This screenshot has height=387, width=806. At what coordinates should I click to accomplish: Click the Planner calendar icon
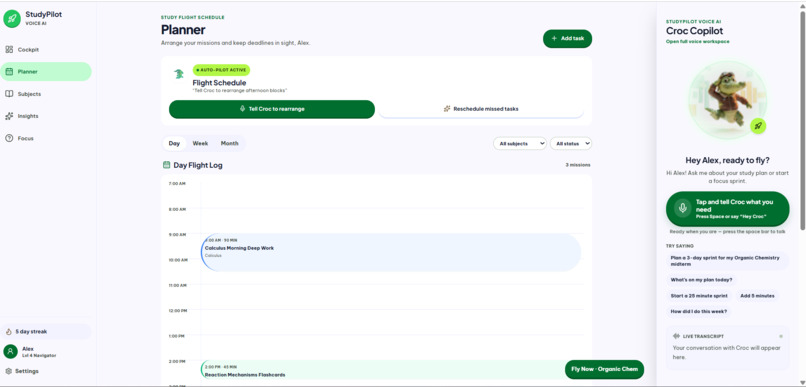tap(9, 72)
